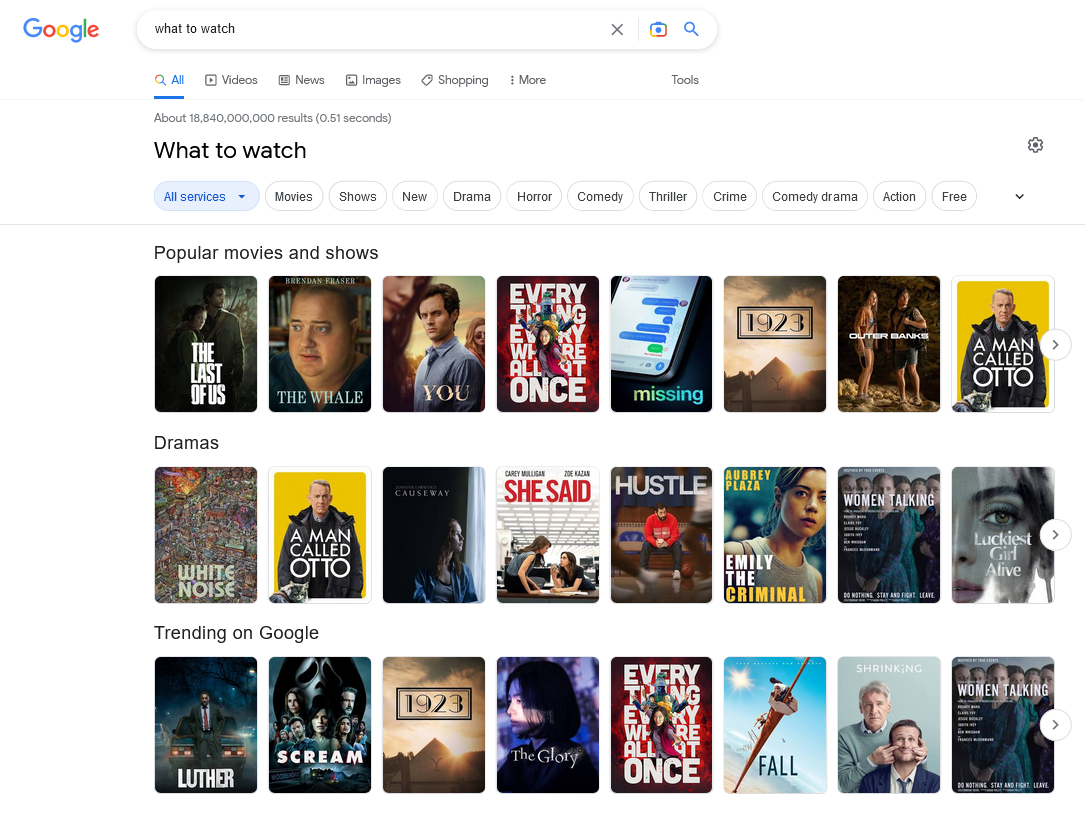The image size is (1085, 815).
Task: Open the Luckiest Girl Alive poster
Action: pyautogui.click(x=1003, y=535)
